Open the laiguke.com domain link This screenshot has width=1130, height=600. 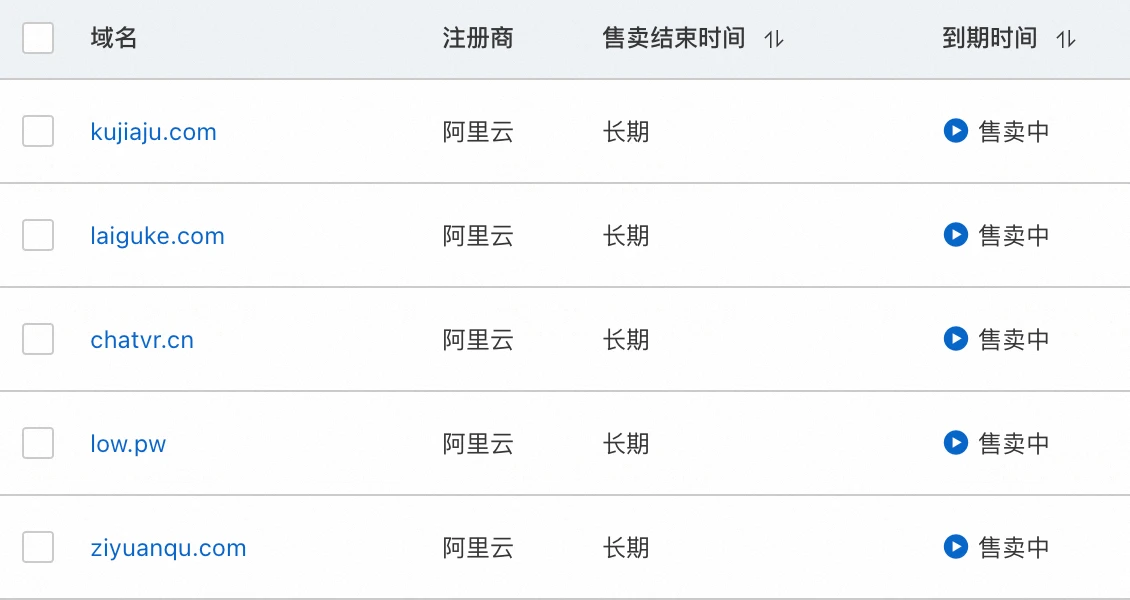point(157,236)
